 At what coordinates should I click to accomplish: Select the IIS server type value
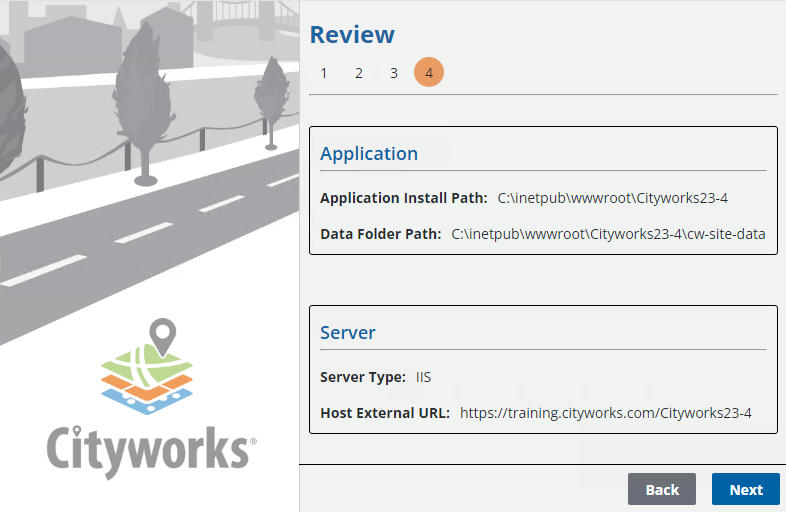423,377
